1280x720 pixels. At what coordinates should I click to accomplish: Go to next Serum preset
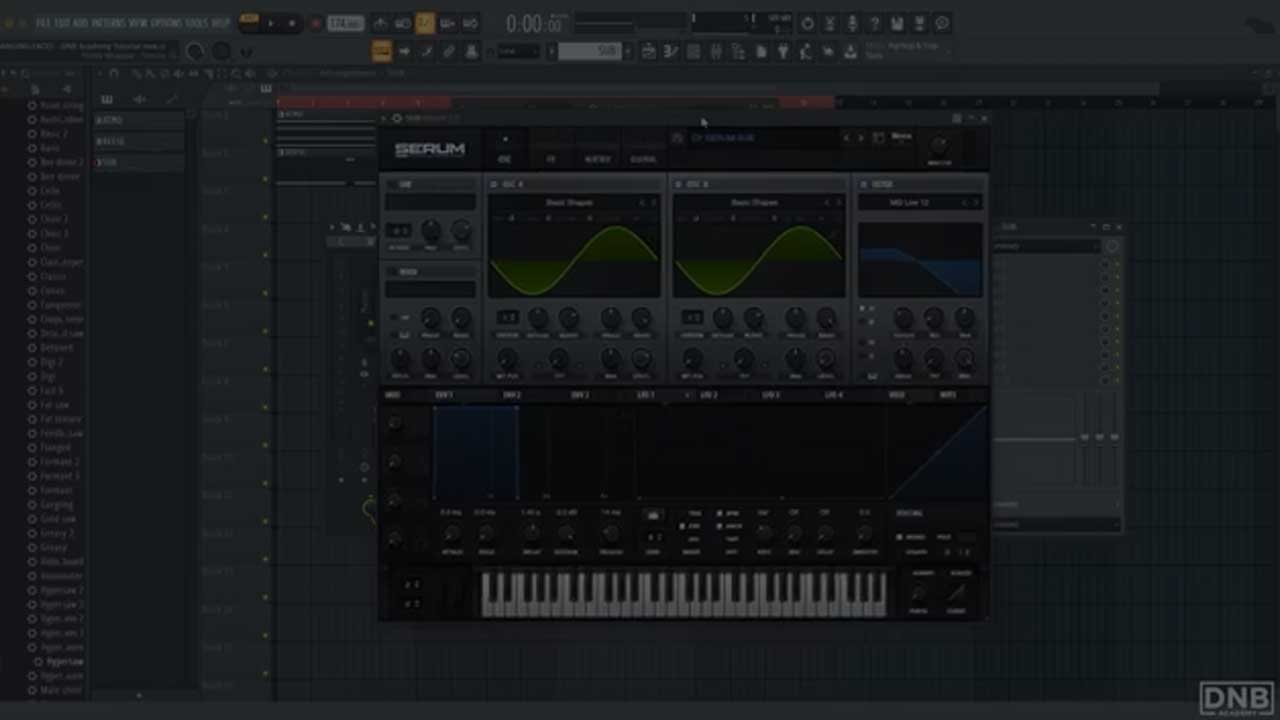point(860,138)
